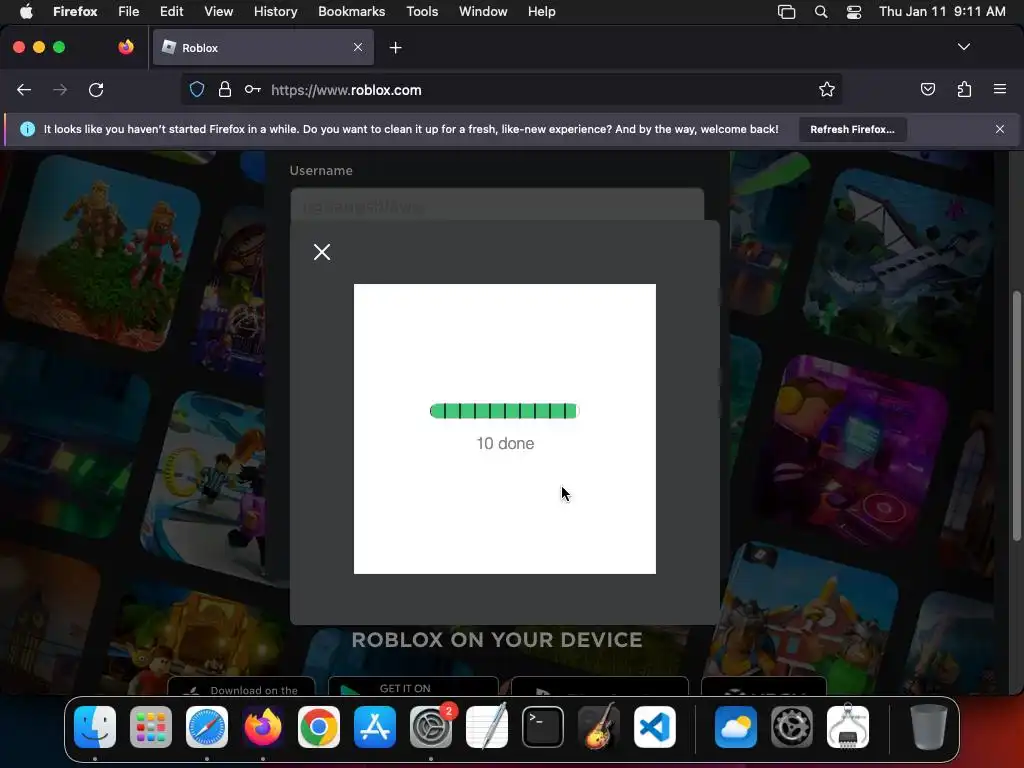Open Finder from the Dock

tap(95, 726)
